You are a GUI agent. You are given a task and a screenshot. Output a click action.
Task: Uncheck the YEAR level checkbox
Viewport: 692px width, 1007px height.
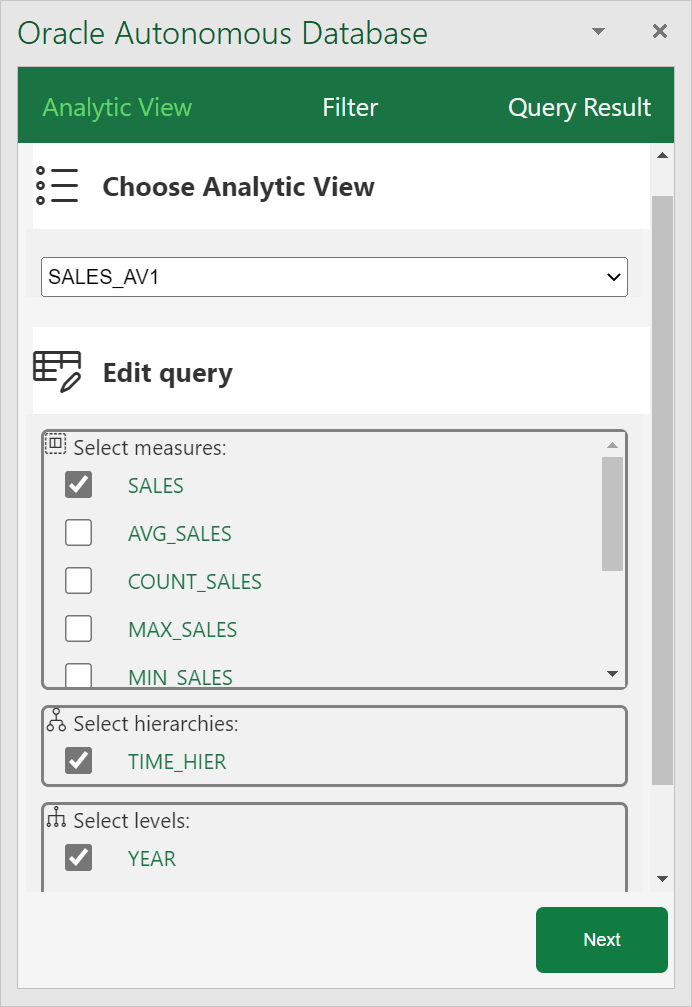(79, 858)
